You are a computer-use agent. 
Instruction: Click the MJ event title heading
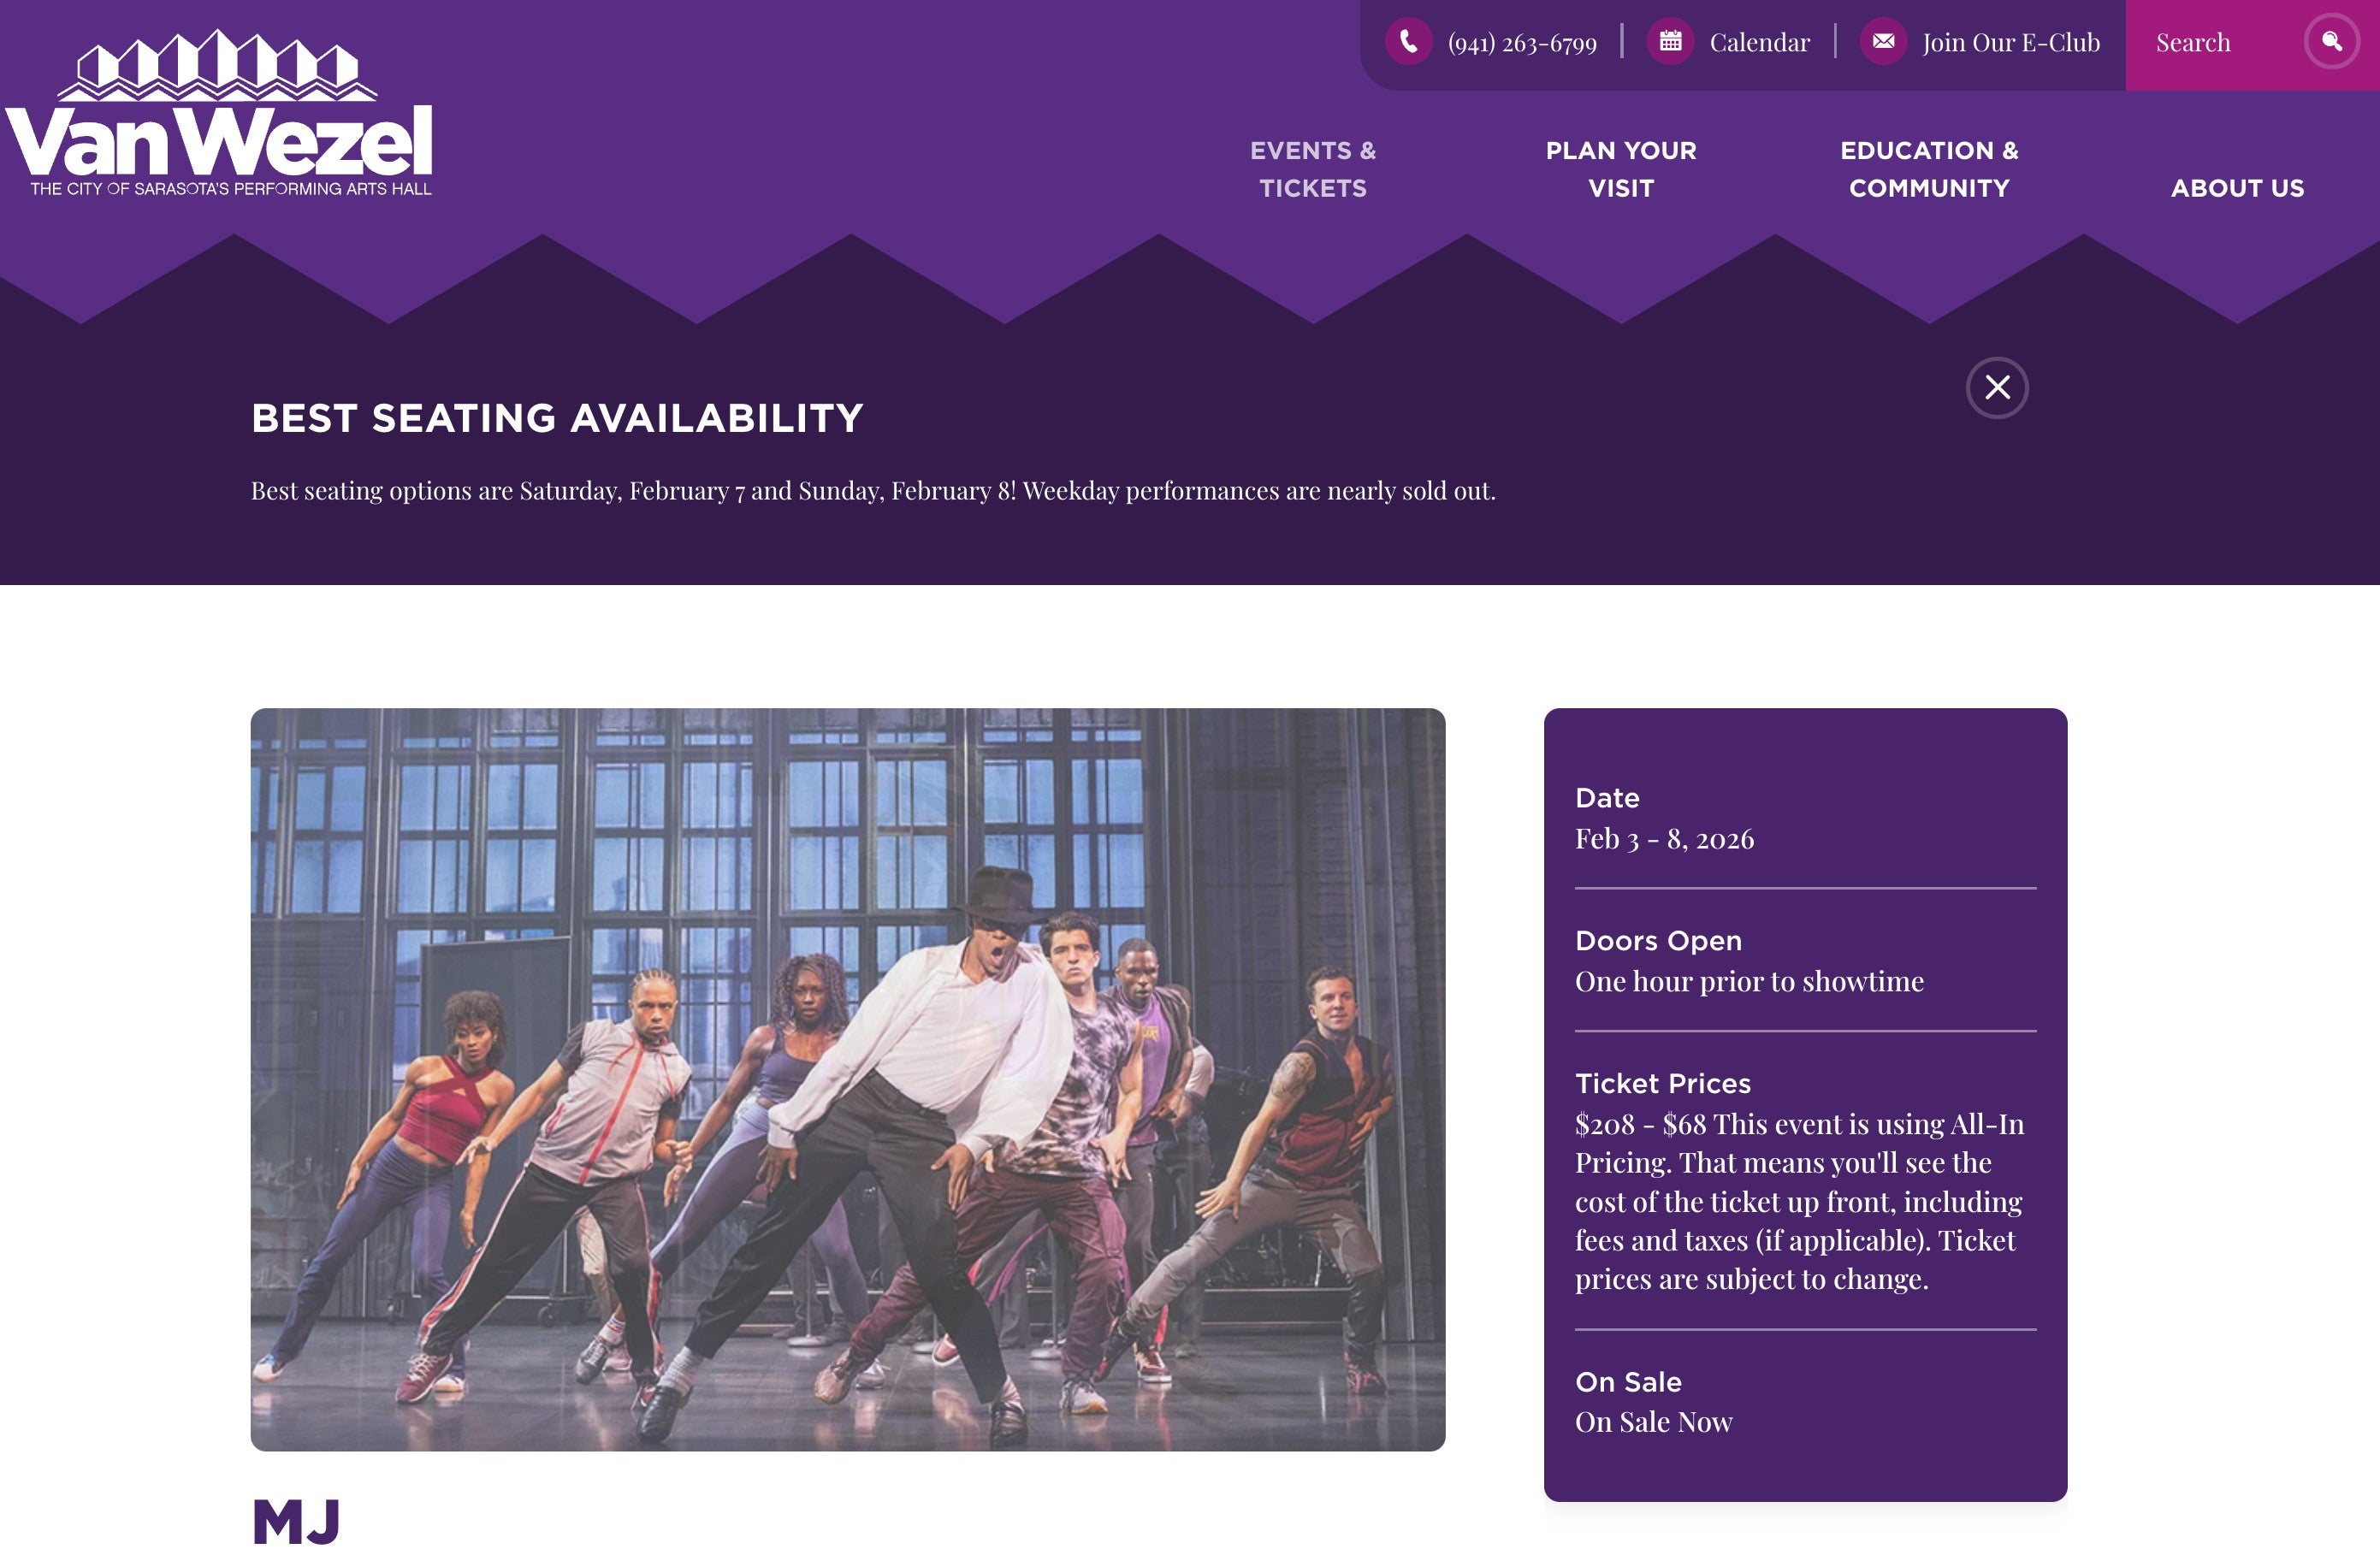[296, 1521]
